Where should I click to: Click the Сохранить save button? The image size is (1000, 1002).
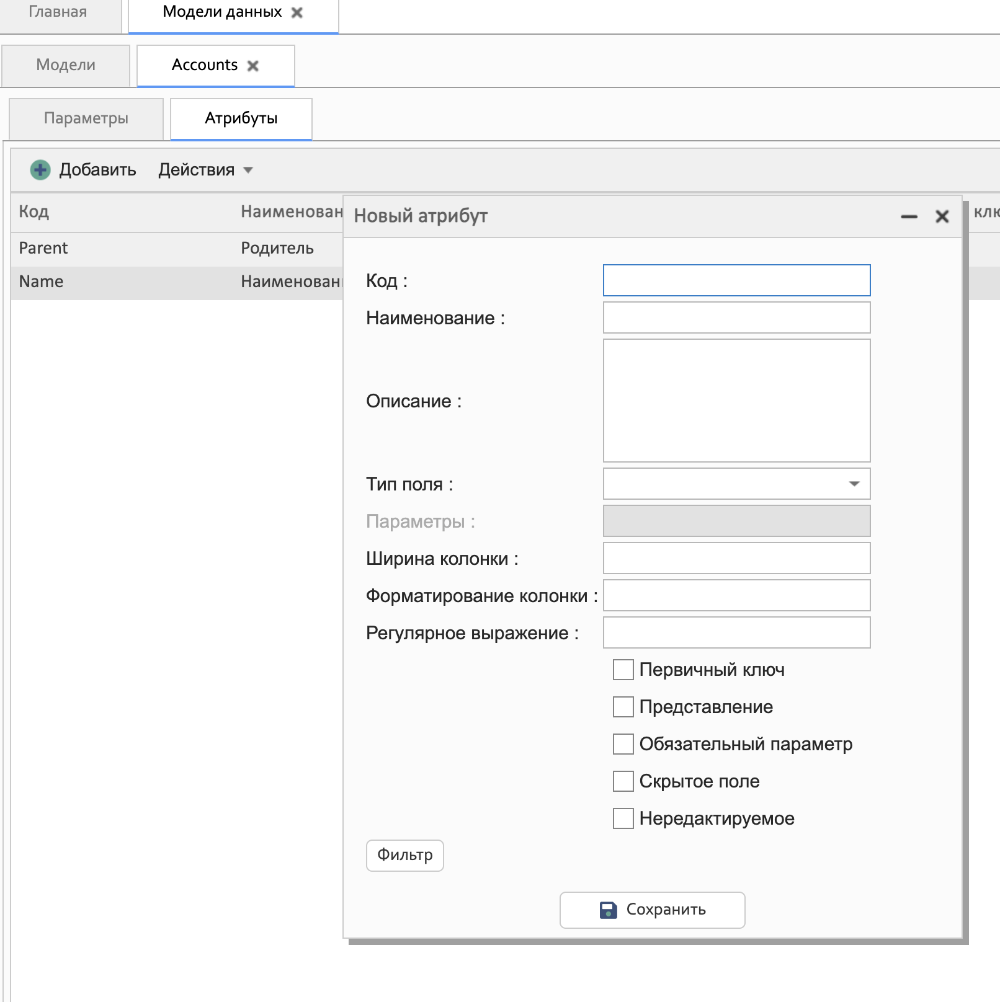pyautogui.click(x=652, y=910)
